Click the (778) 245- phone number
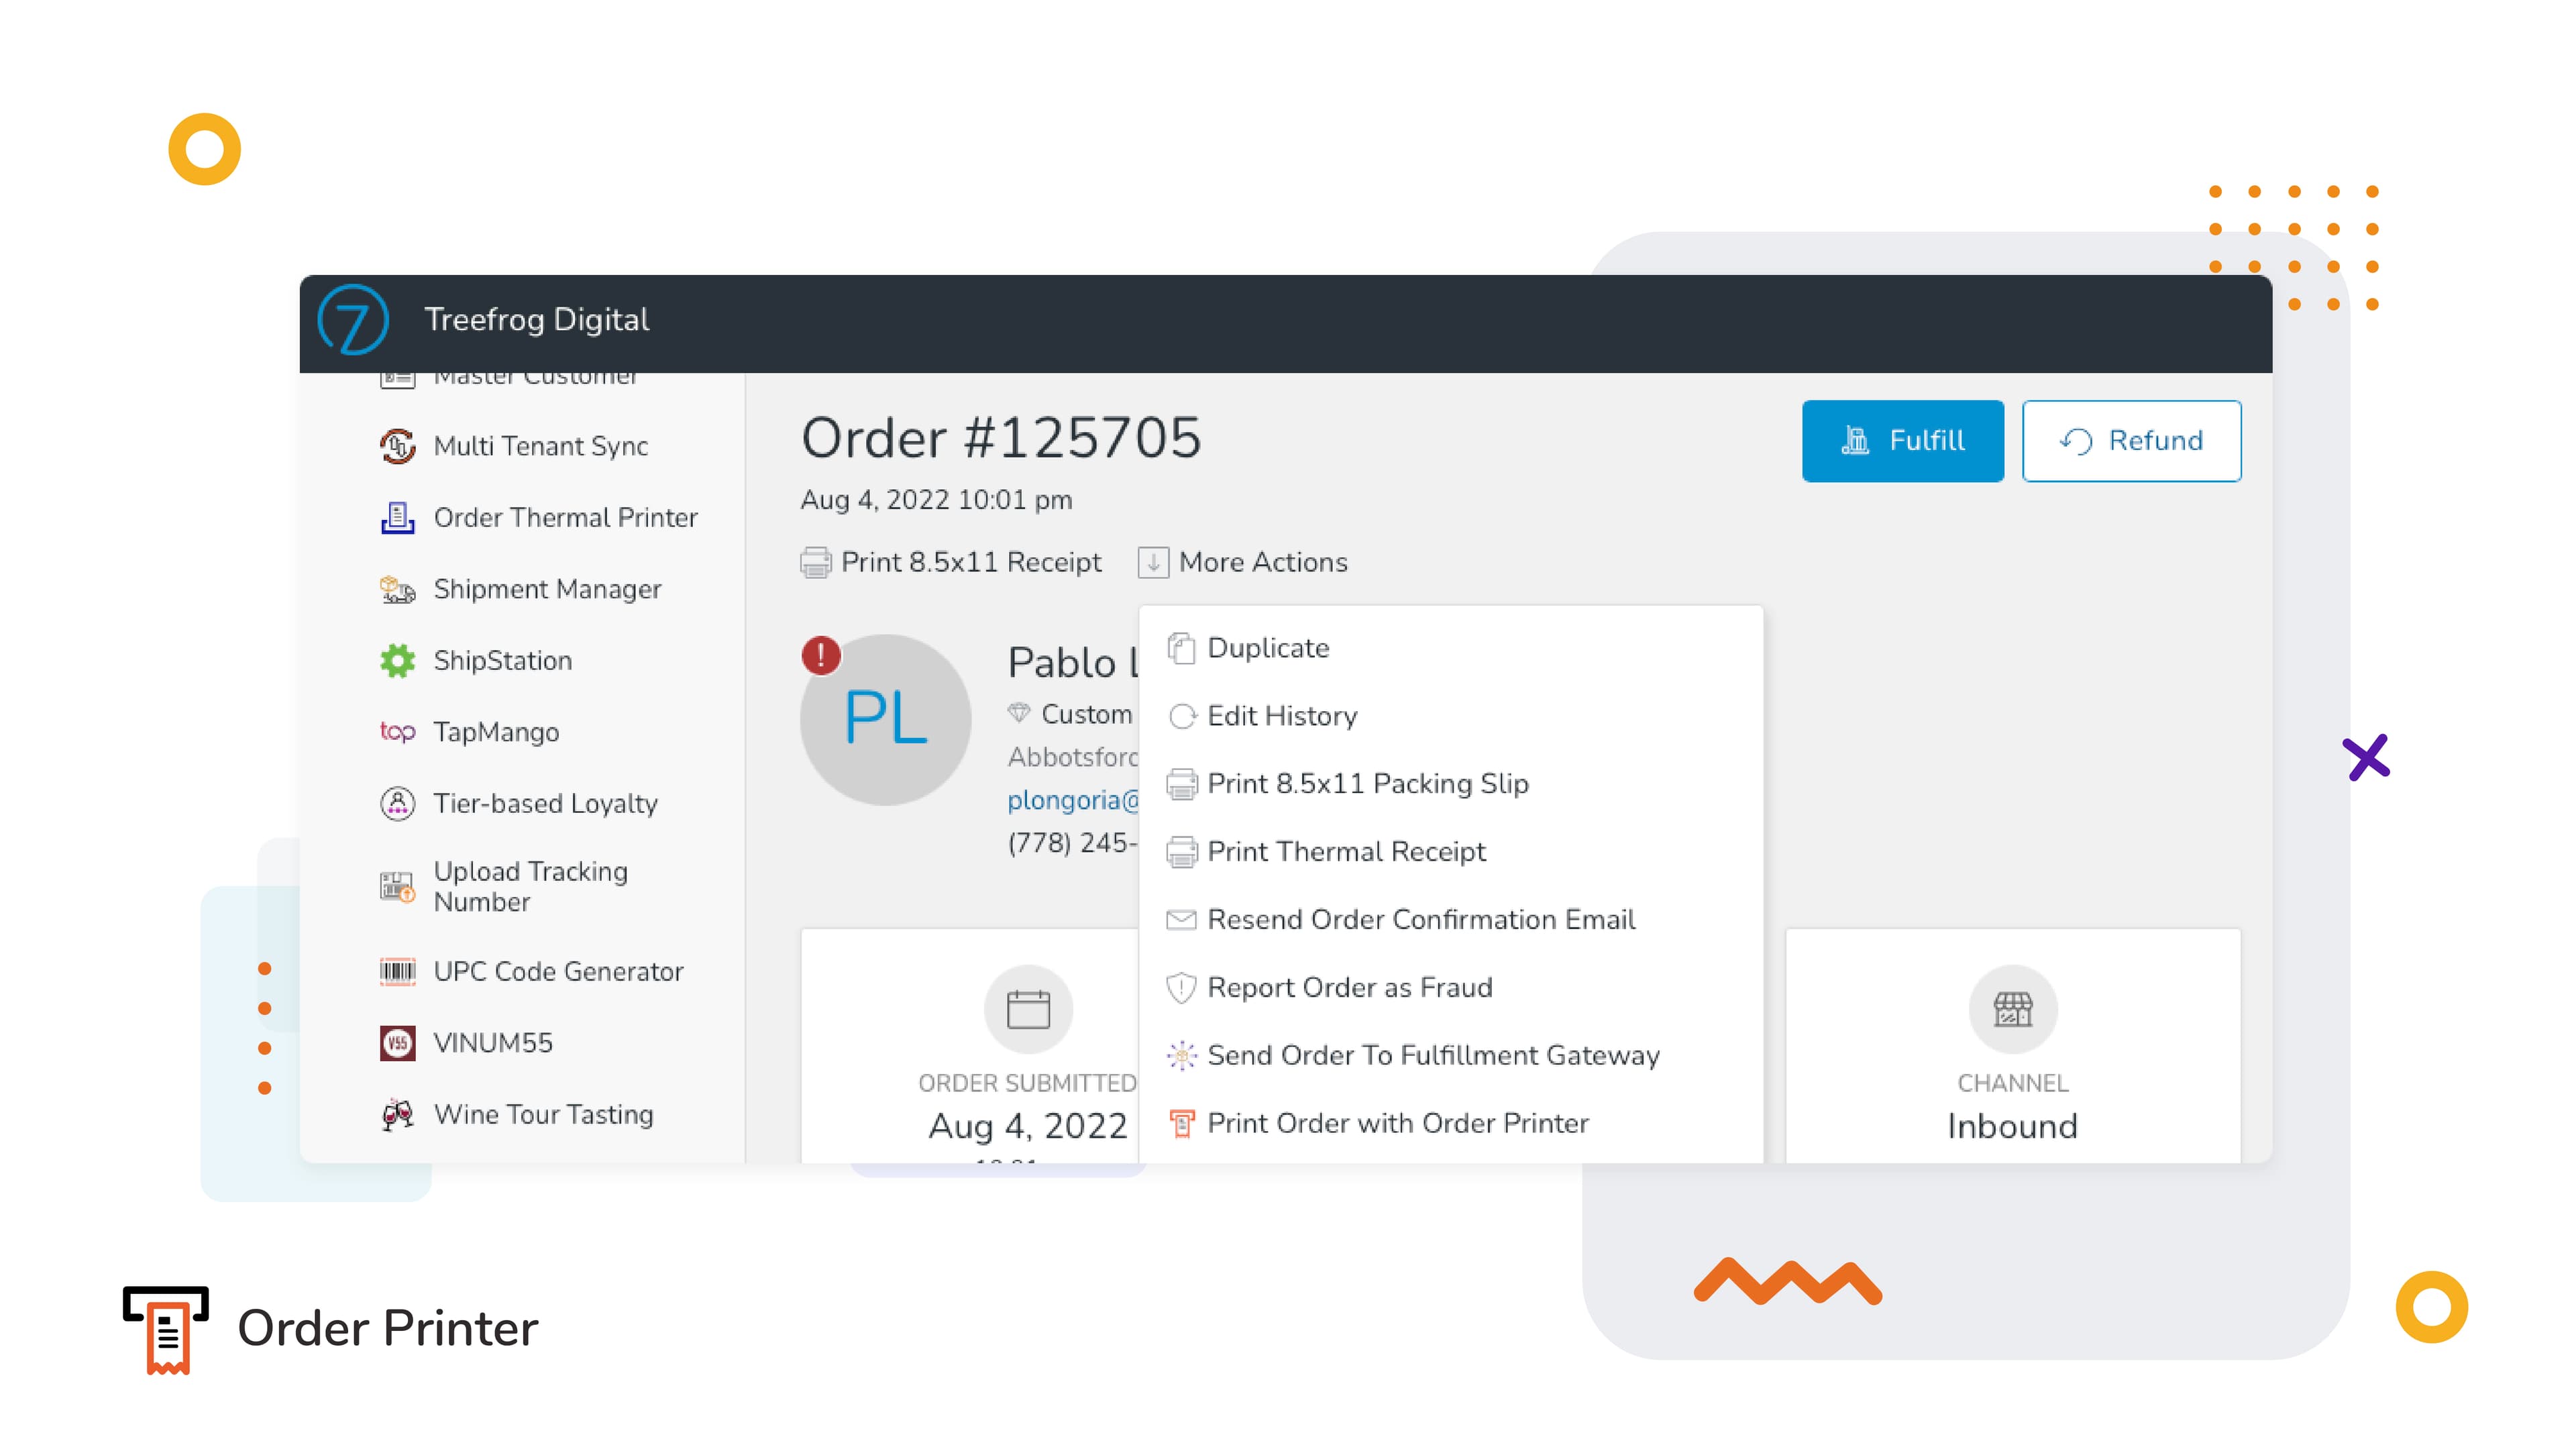2576x1449 pixels. point(1072,843)
